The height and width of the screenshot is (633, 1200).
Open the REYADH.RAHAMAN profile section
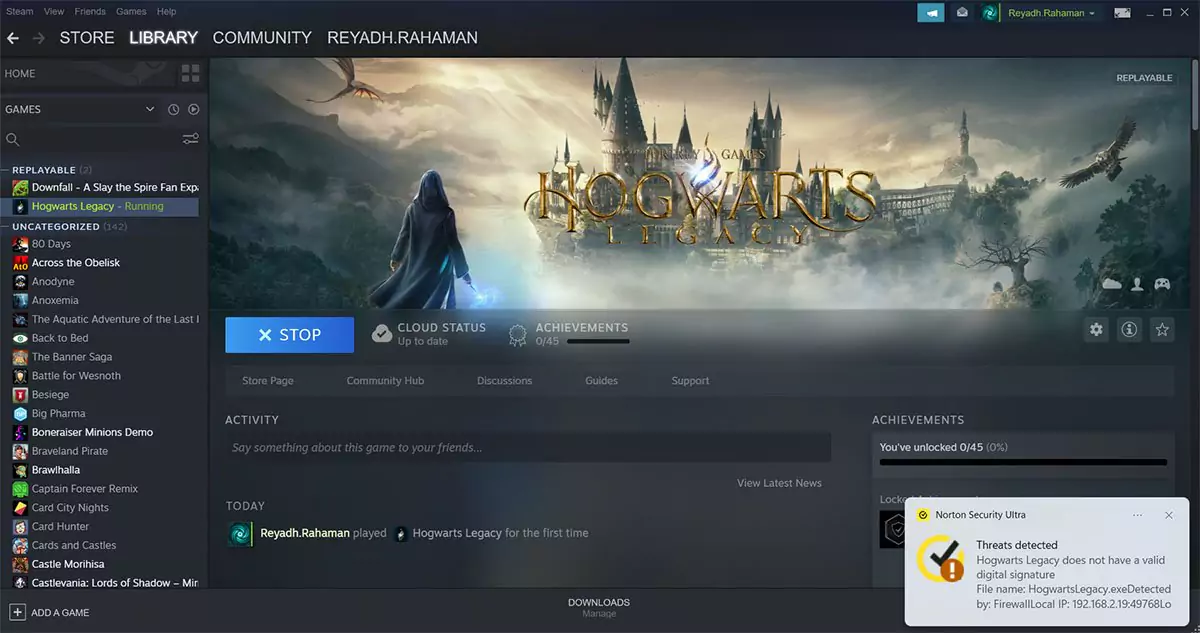point(402,38)
